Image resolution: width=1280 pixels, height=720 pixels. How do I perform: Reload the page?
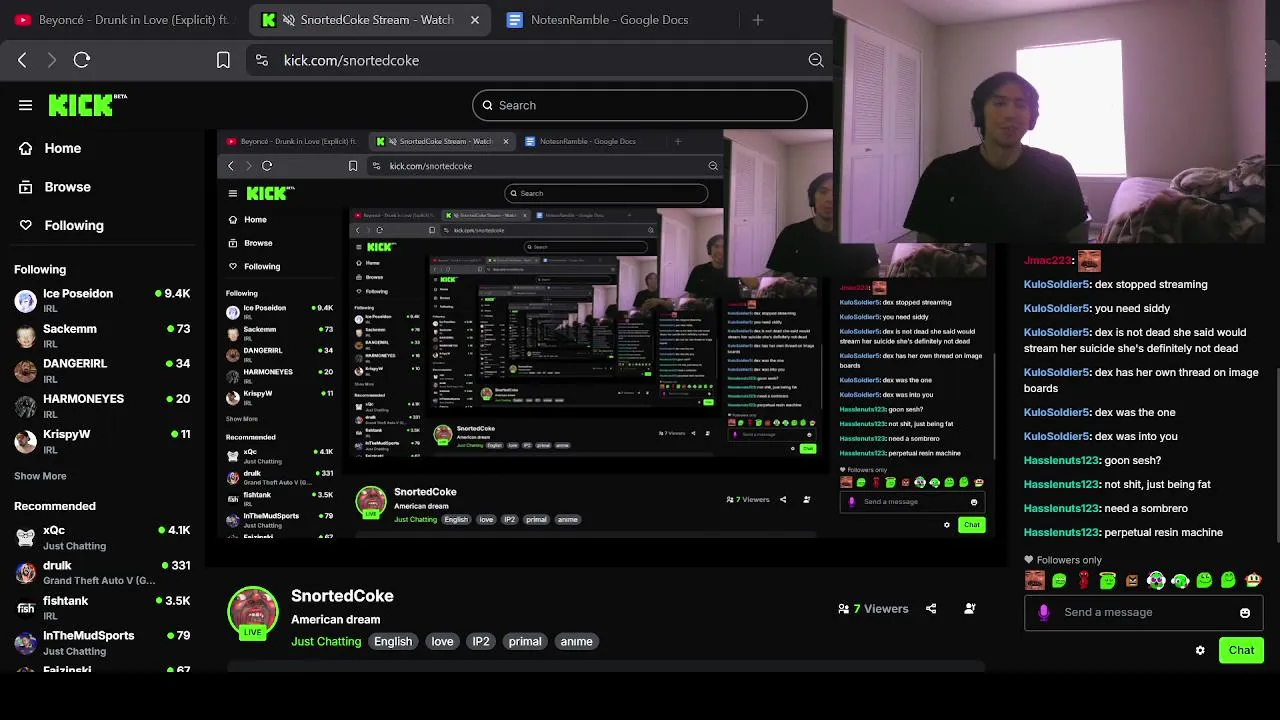(82, 60)
